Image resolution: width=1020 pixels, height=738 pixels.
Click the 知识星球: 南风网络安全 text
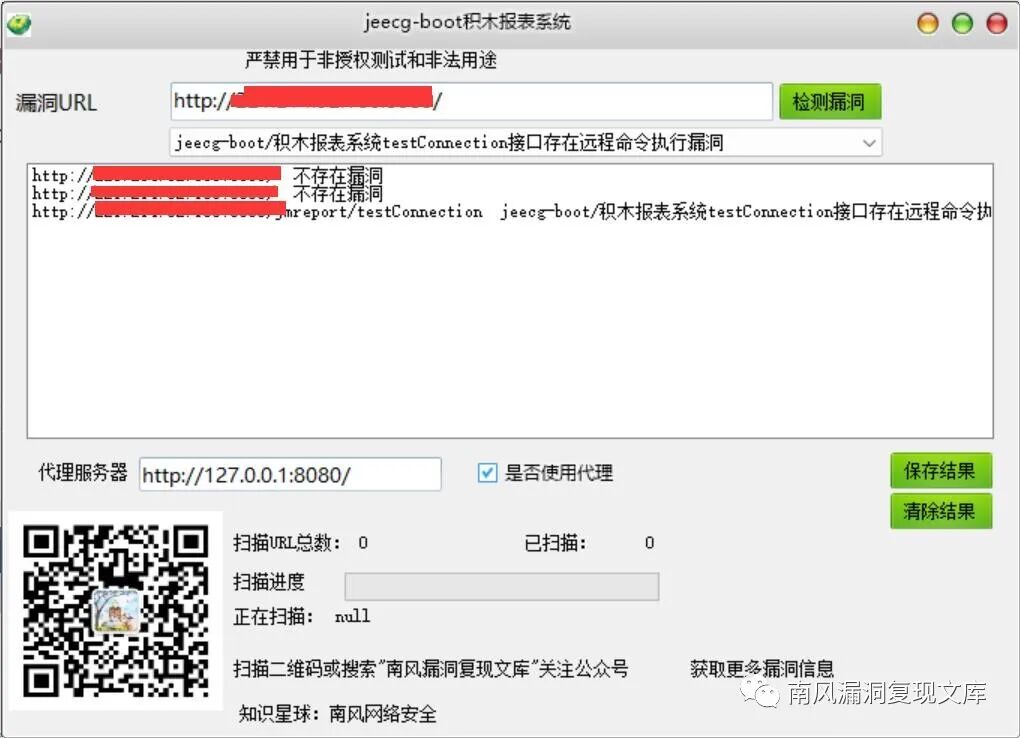point(337,714)
